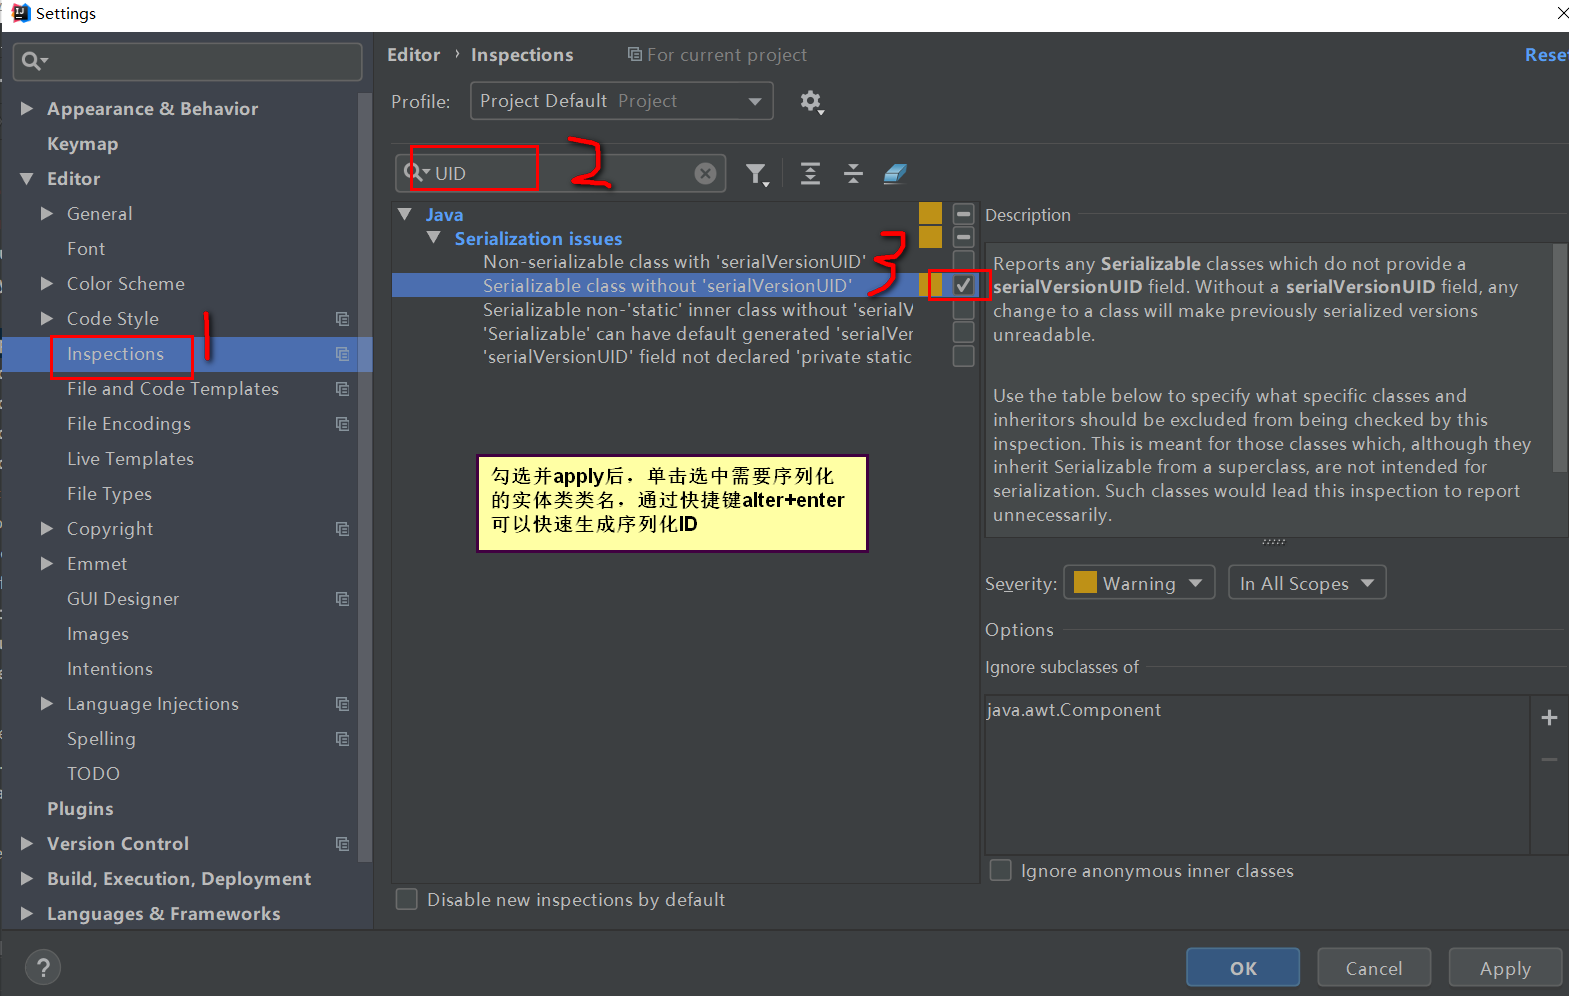Viewport: 1569px width, 996px height.
Task: Click the help question mark button
Action: click(x=42, y=968)
